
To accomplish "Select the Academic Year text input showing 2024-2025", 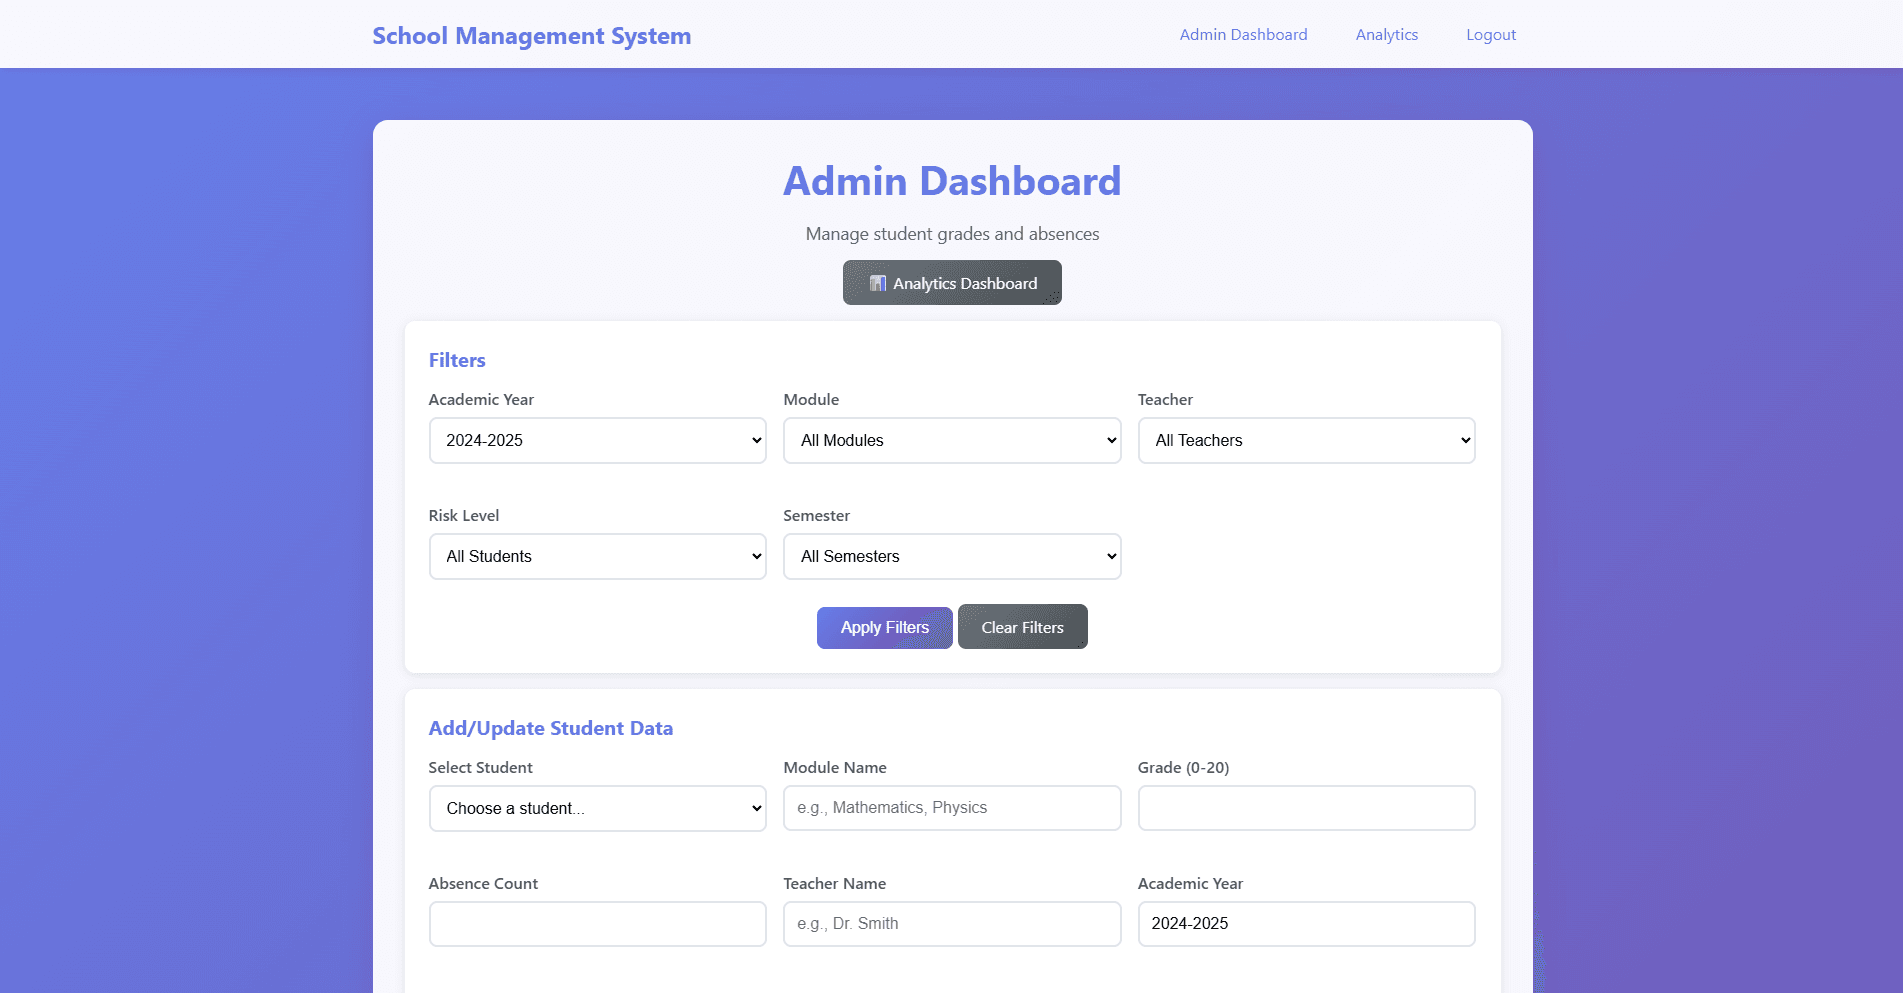I will tap(1305, 924).
